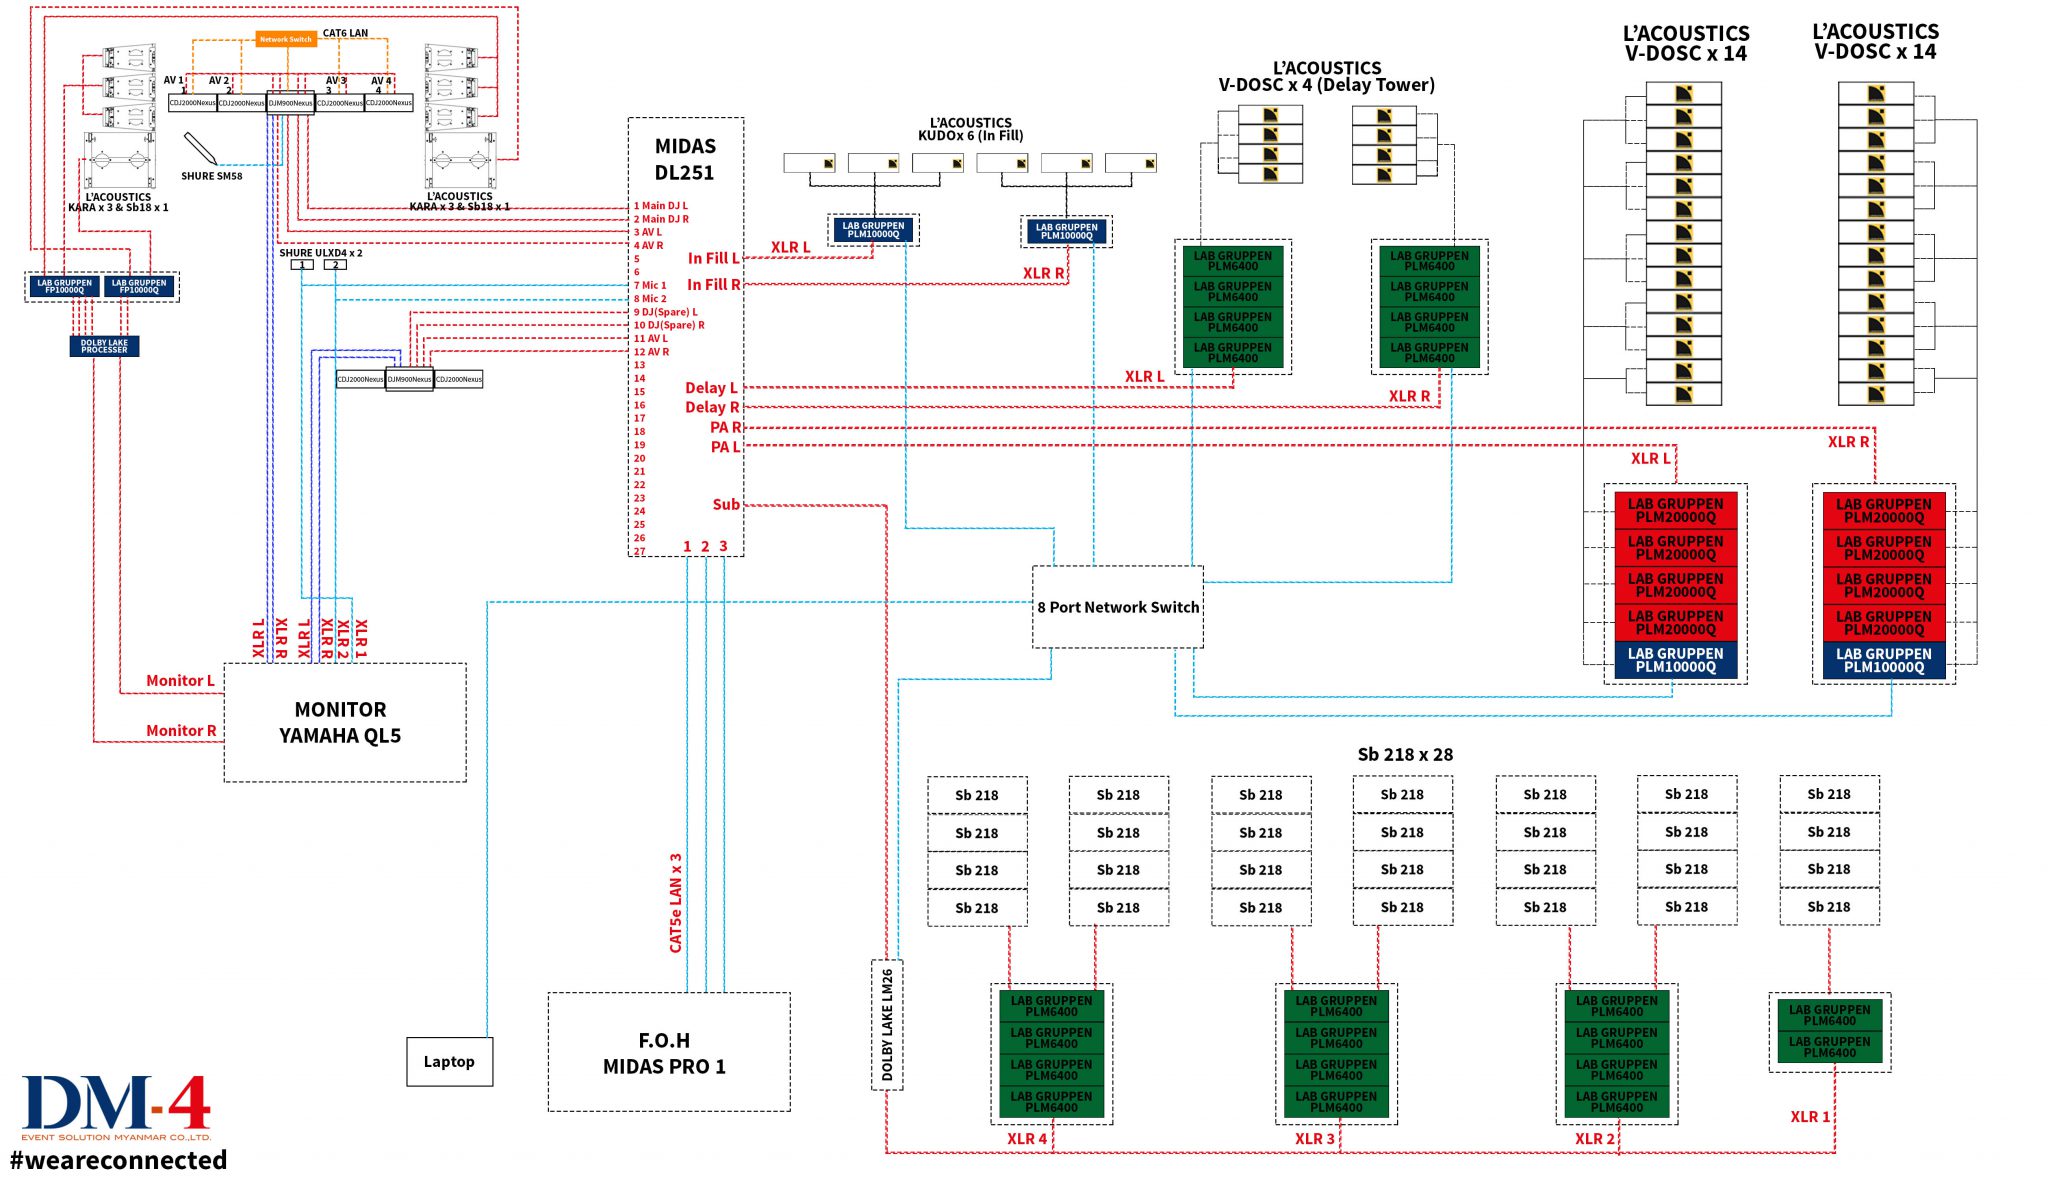Click the 'XLR 3' label under the subwoofer rack
The height and width of the screenshot is (1182, 2048).
(x=1315, y=1139)
